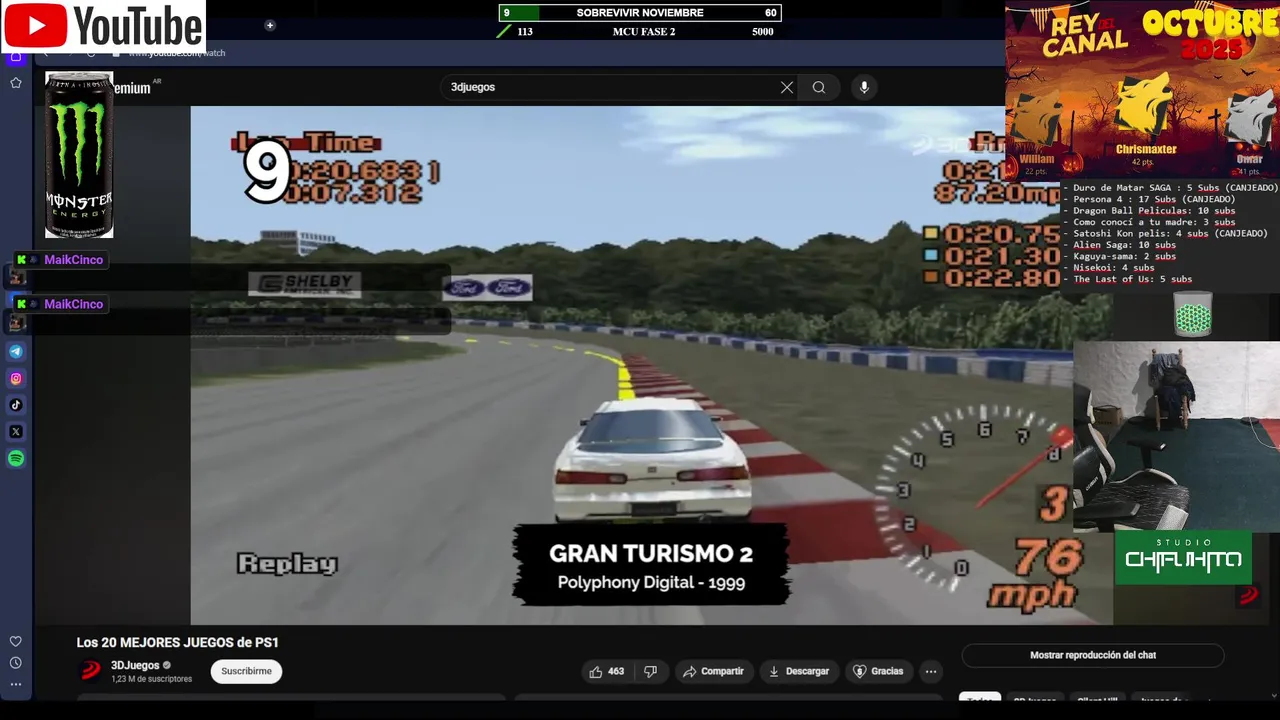Click the heart icon in browser sidebar
Image resolution: width=1280 pixels, height=720 pixels.
pos(16,641)
